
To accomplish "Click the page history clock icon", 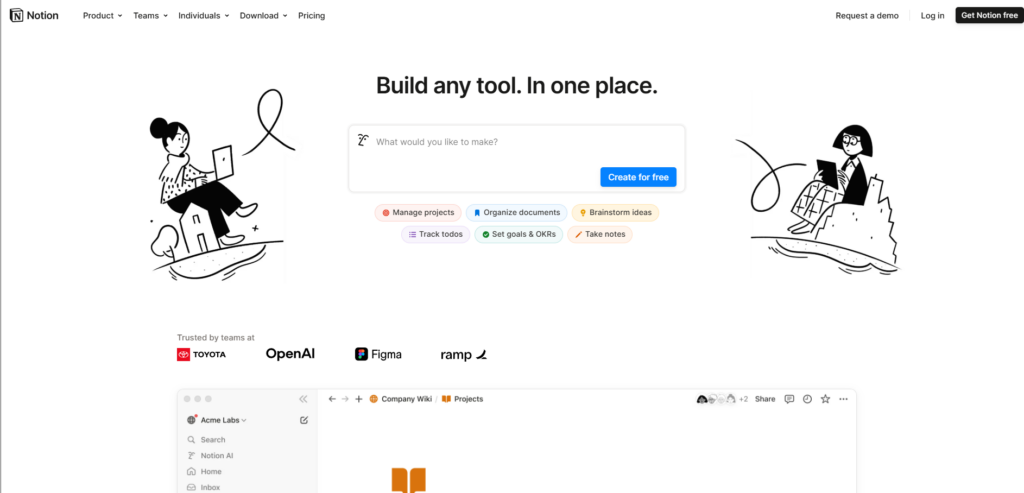I will [x=807, y=399].
